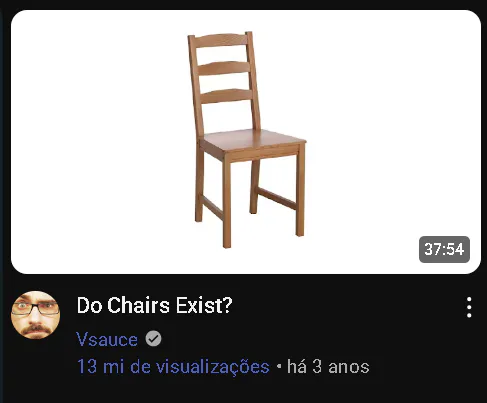Screen dimensions: 487x403
Task: Click the chair's rear right leg
Action: tap(254, 187)
